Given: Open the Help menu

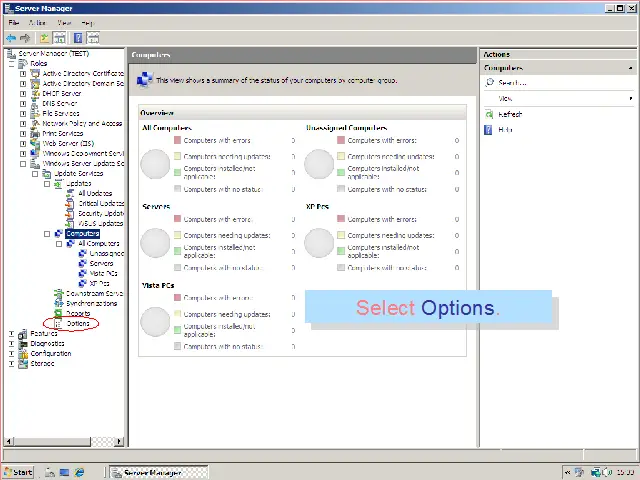Looking at the screenshot, I should 87,22.
